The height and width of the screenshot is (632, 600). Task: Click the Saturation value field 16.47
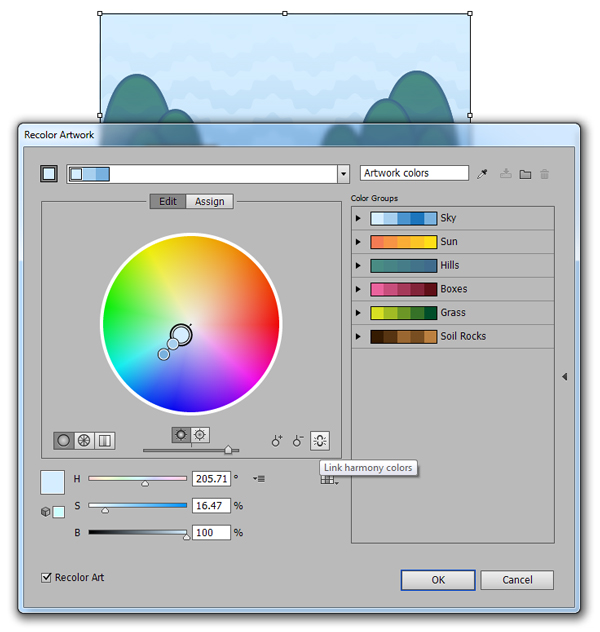[212, 505]
